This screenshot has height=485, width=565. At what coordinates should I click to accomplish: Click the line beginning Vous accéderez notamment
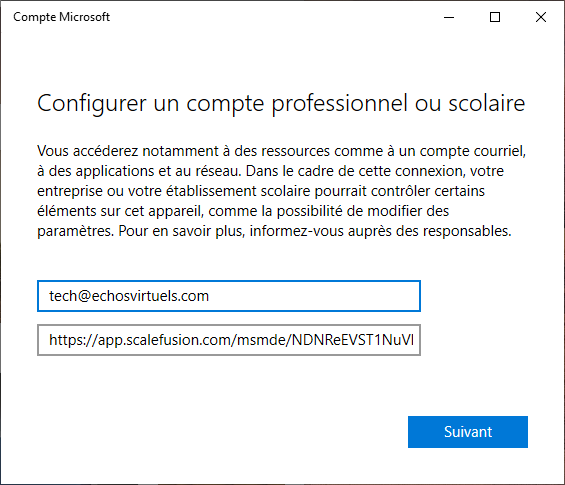pos(281,151)
